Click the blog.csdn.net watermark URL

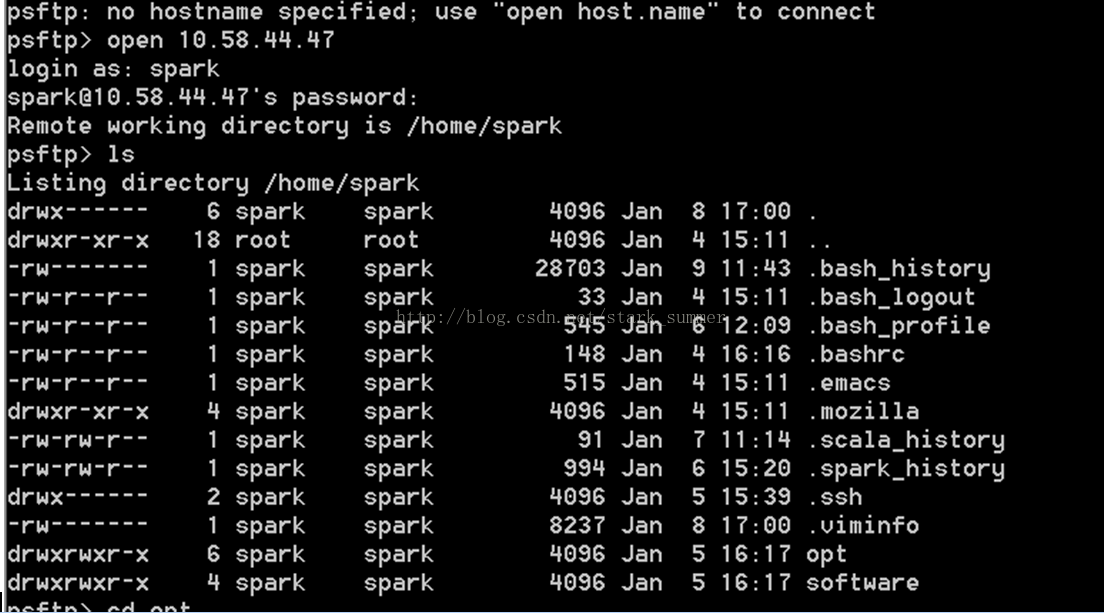click(561, 317)
